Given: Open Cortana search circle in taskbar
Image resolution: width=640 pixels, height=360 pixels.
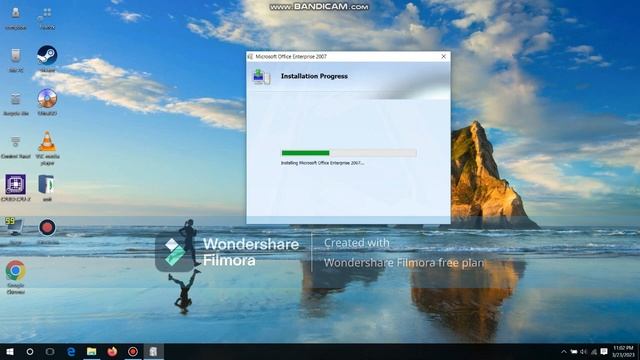Looking at the screenshot, I should (30, 351).
